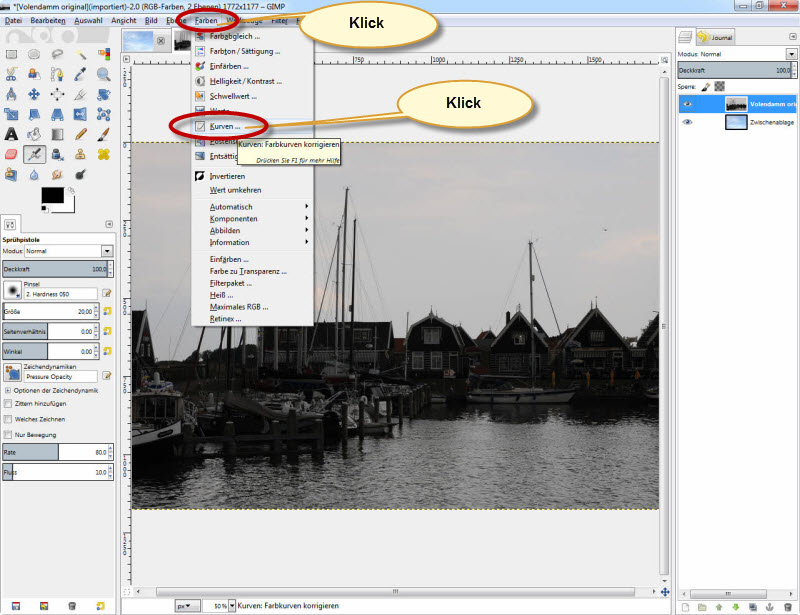
Task: Select the Move tool
Action: pos(34,94)
